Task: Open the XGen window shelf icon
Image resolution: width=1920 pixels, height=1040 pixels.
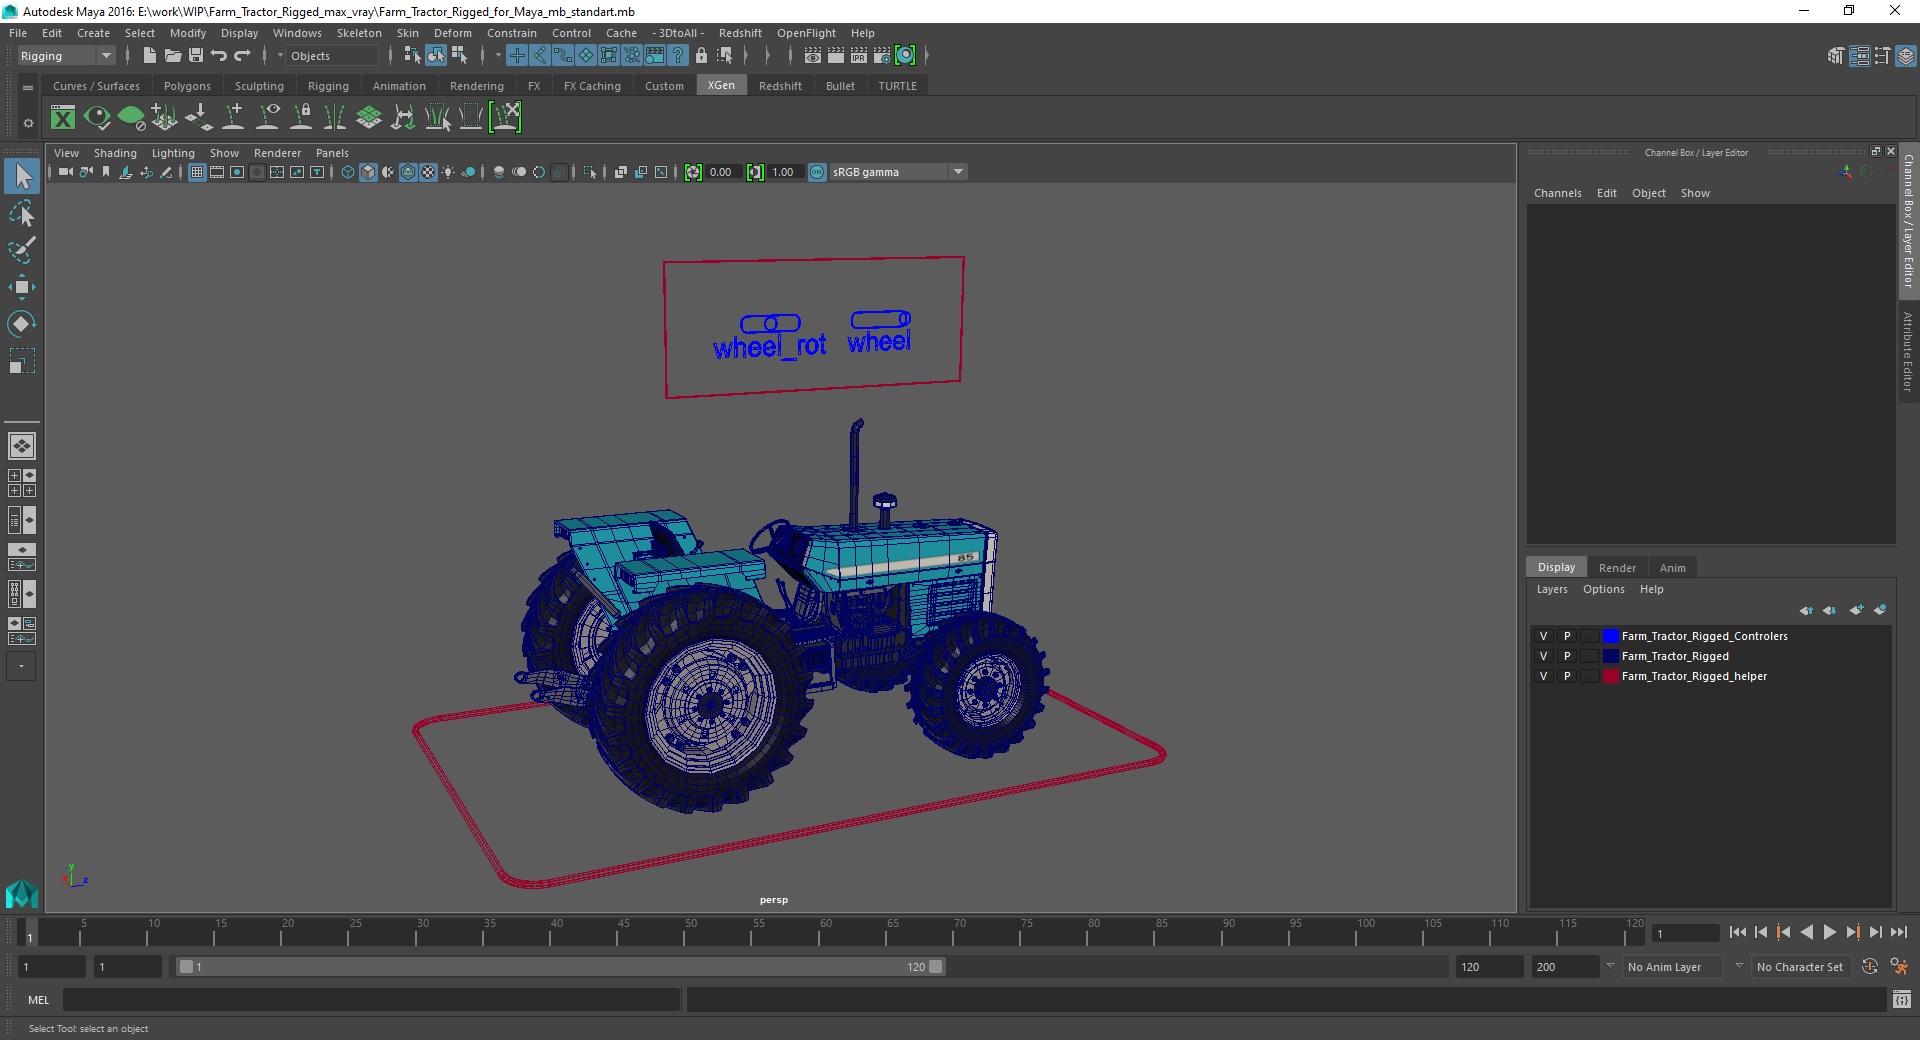Action: click(x=63, y=118)
